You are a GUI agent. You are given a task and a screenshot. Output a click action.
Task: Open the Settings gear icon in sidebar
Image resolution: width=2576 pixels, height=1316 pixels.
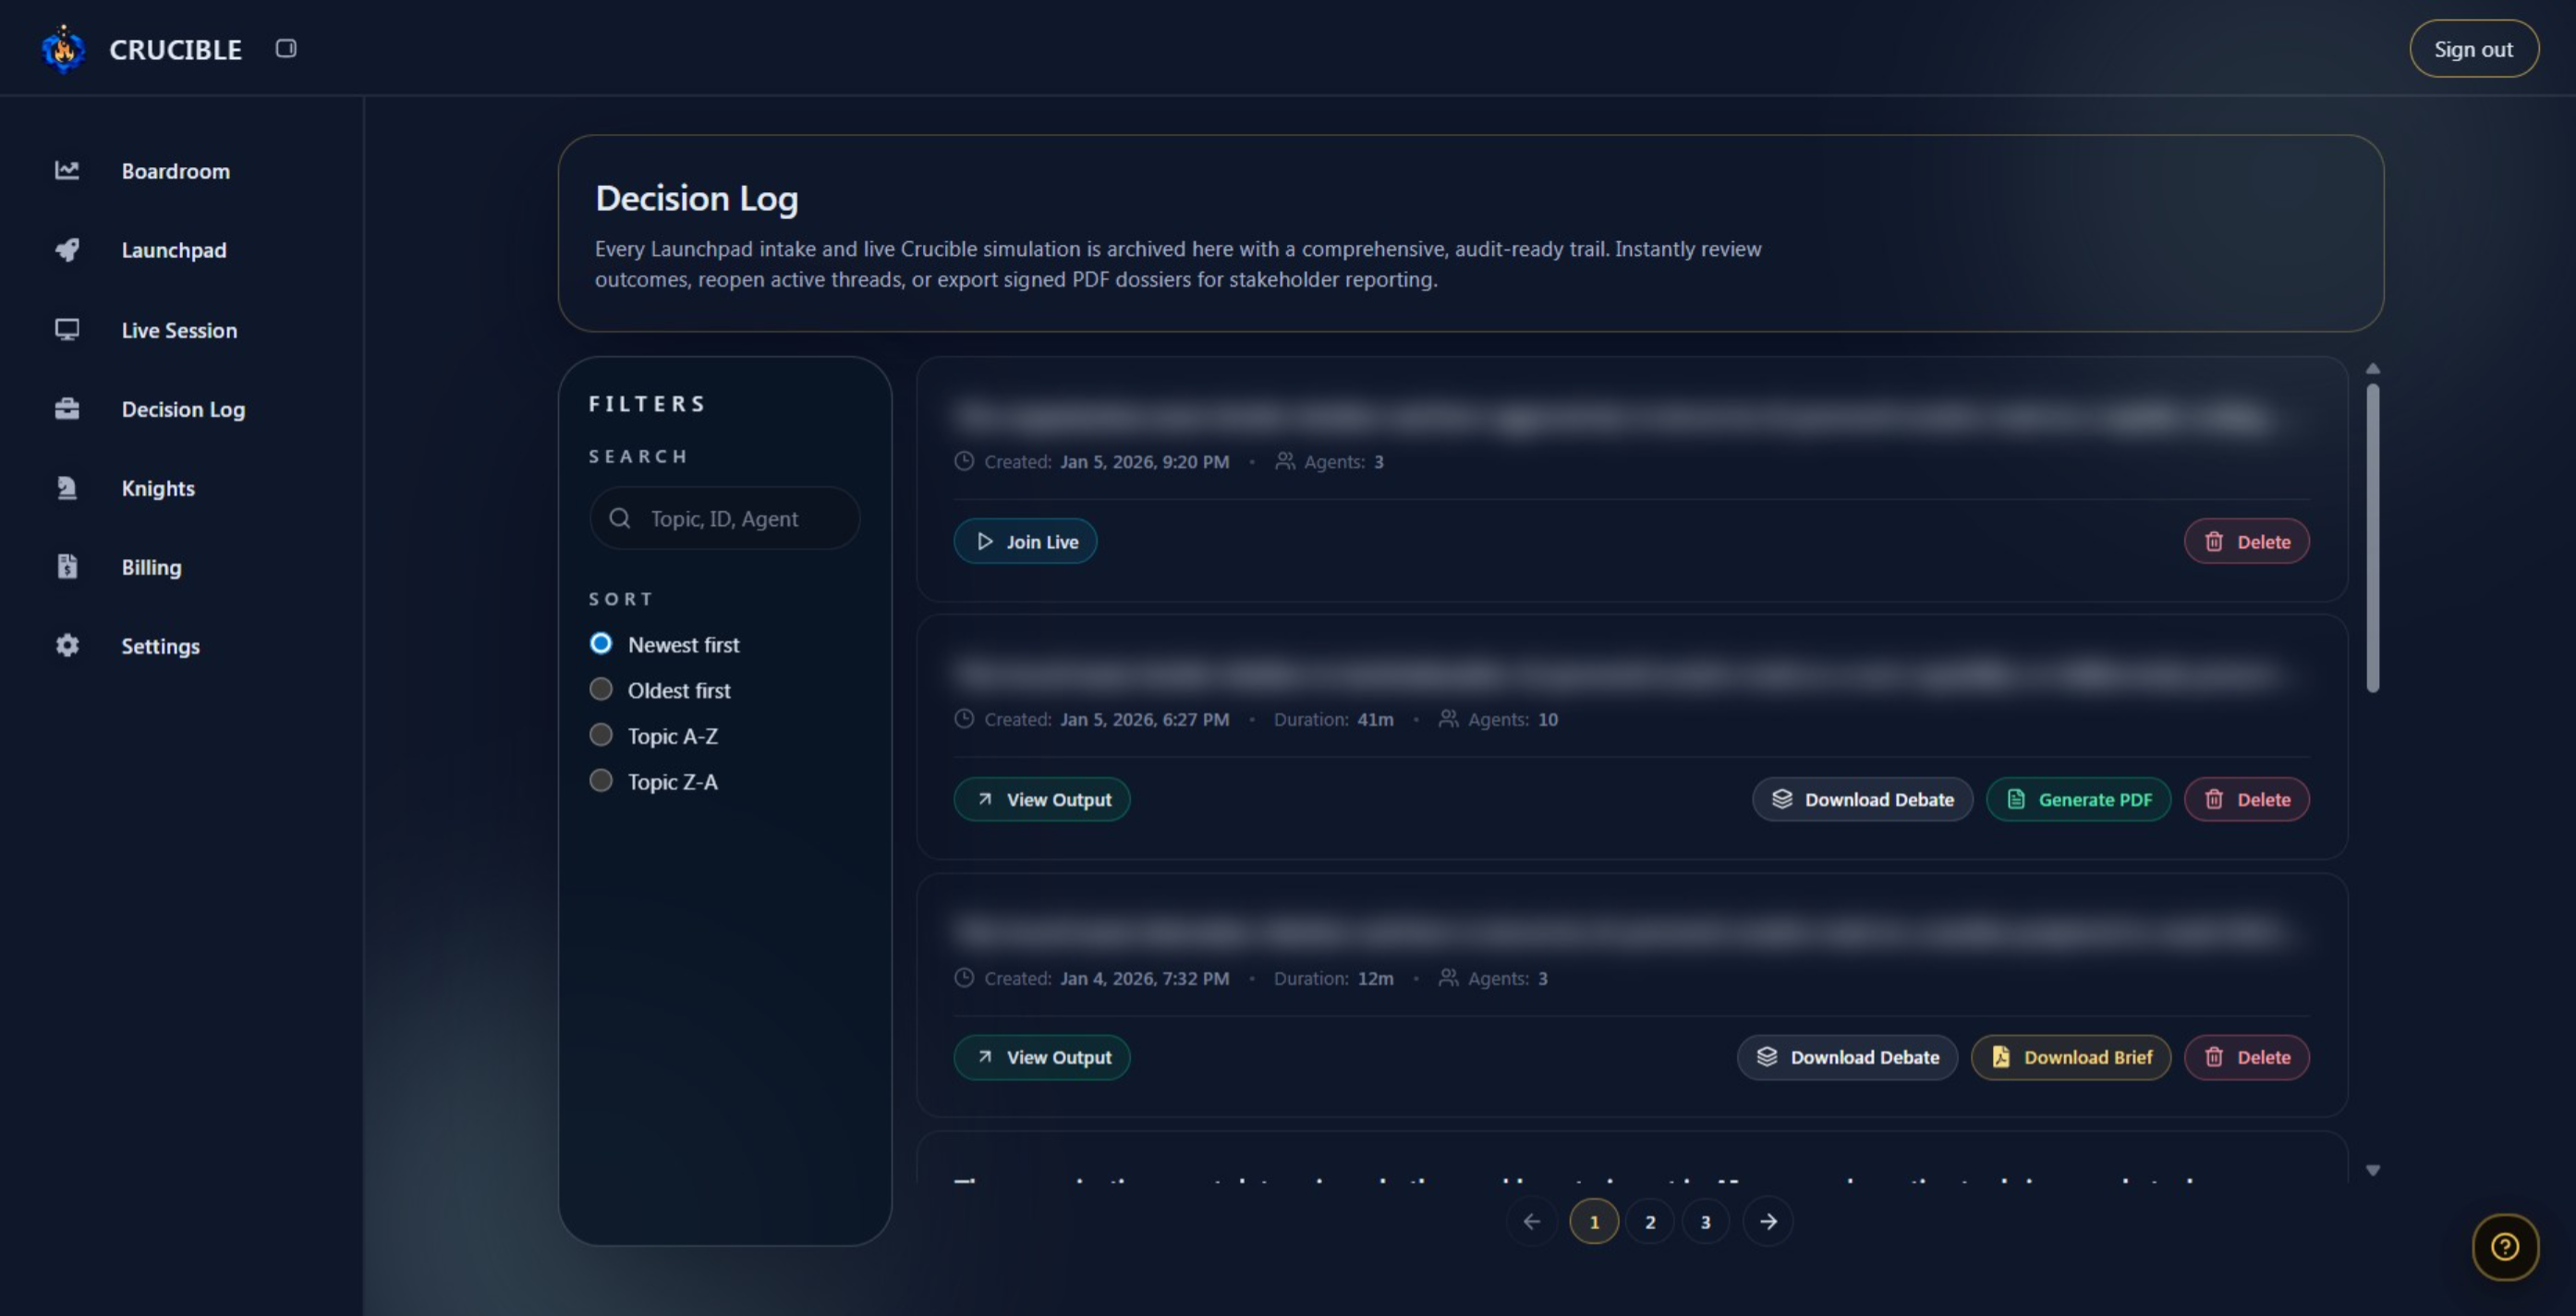[x=67, y=646]
